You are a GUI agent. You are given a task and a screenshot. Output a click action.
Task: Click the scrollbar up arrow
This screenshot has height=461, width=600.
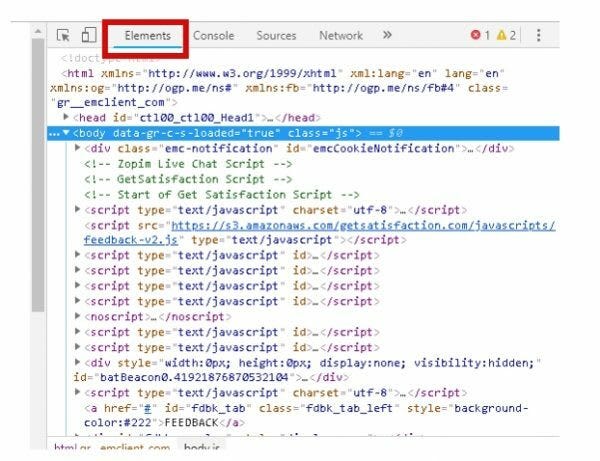38,31
